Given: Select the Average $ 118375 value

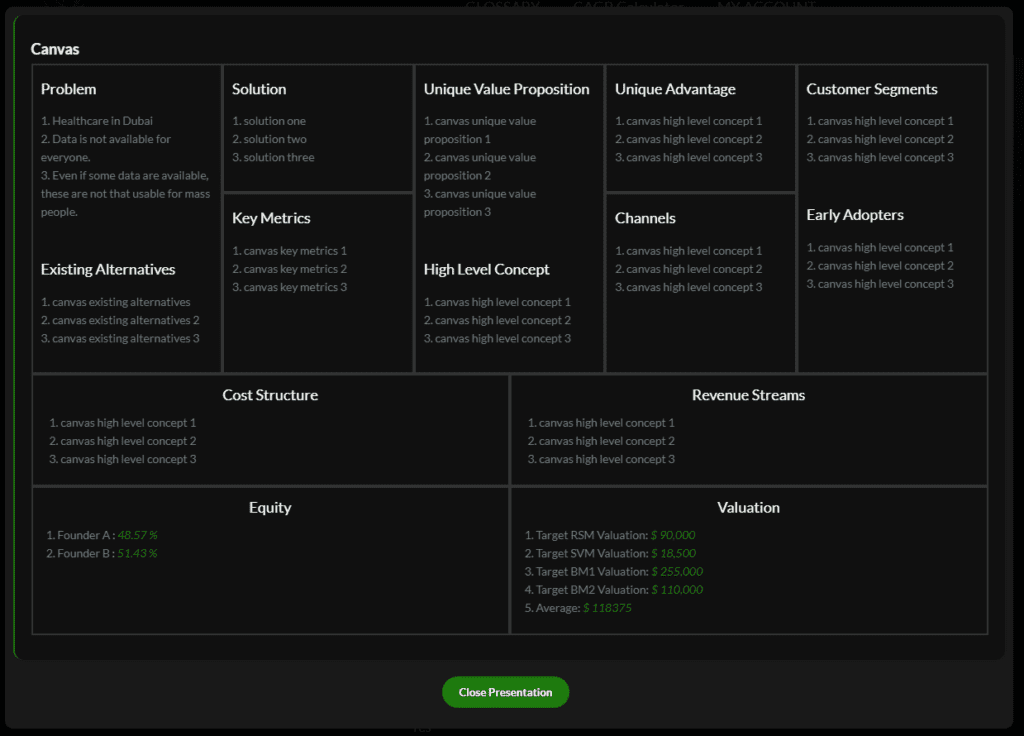Looking at the screenshot, I should [607, 609].
